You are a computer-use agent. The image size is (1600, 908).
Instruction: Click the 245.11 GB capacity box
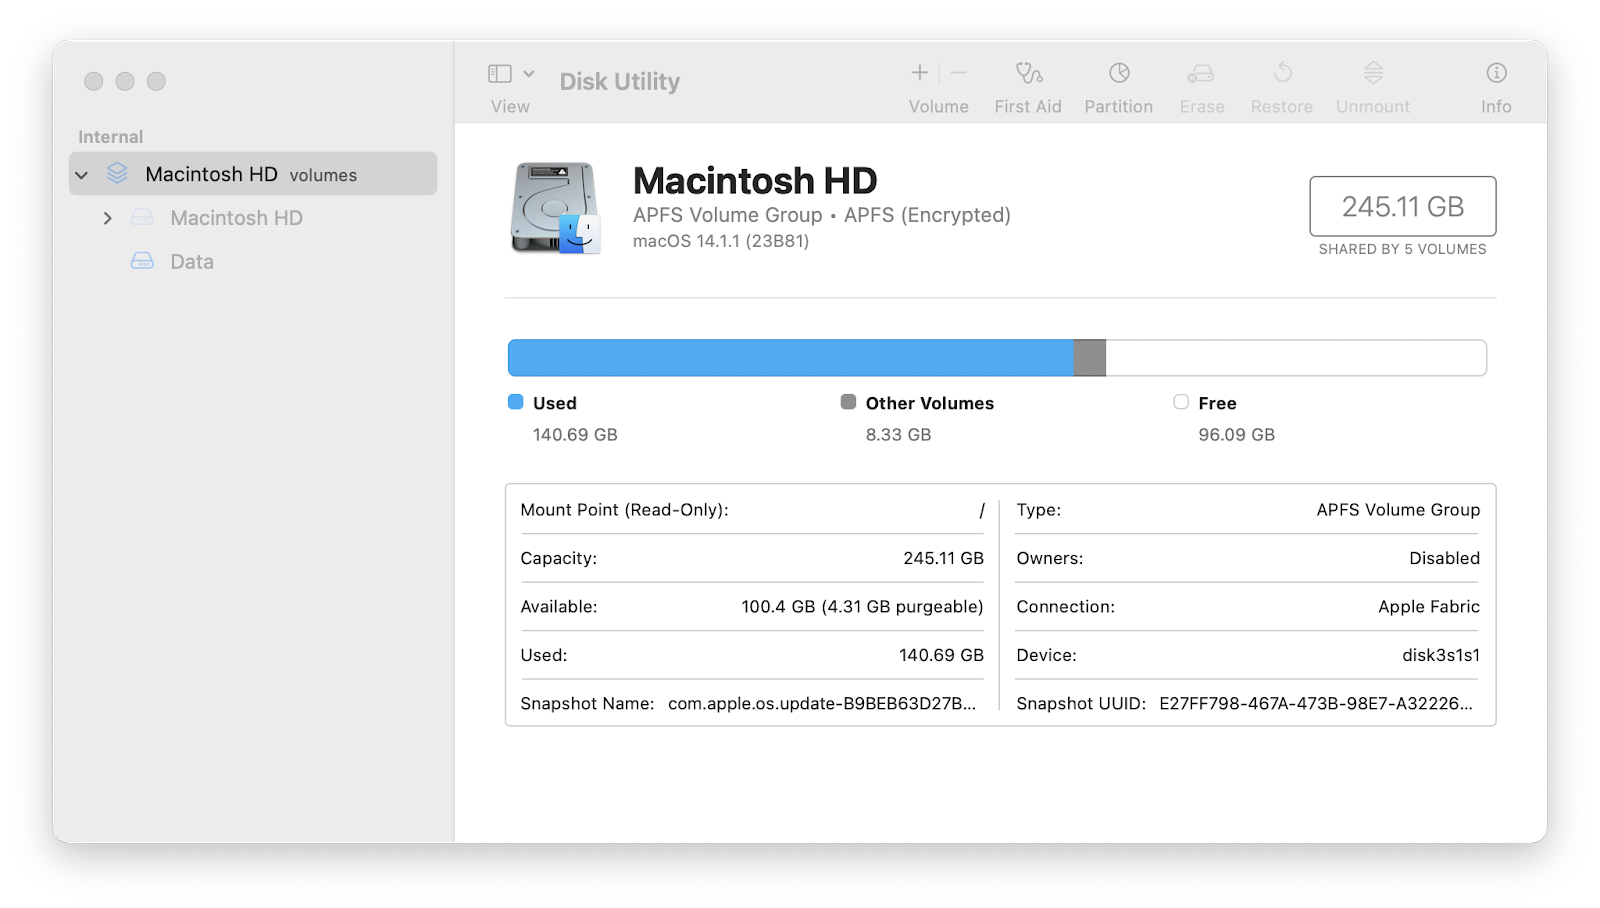(x=1402, y=206)
